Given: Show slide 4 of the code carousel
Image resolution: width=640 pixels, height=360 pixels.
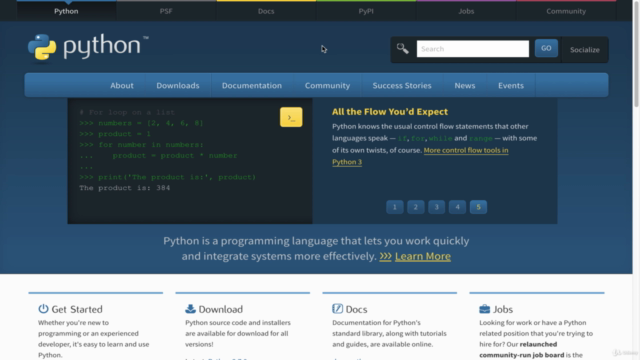Looking at the screenshot, I should 458,207.
